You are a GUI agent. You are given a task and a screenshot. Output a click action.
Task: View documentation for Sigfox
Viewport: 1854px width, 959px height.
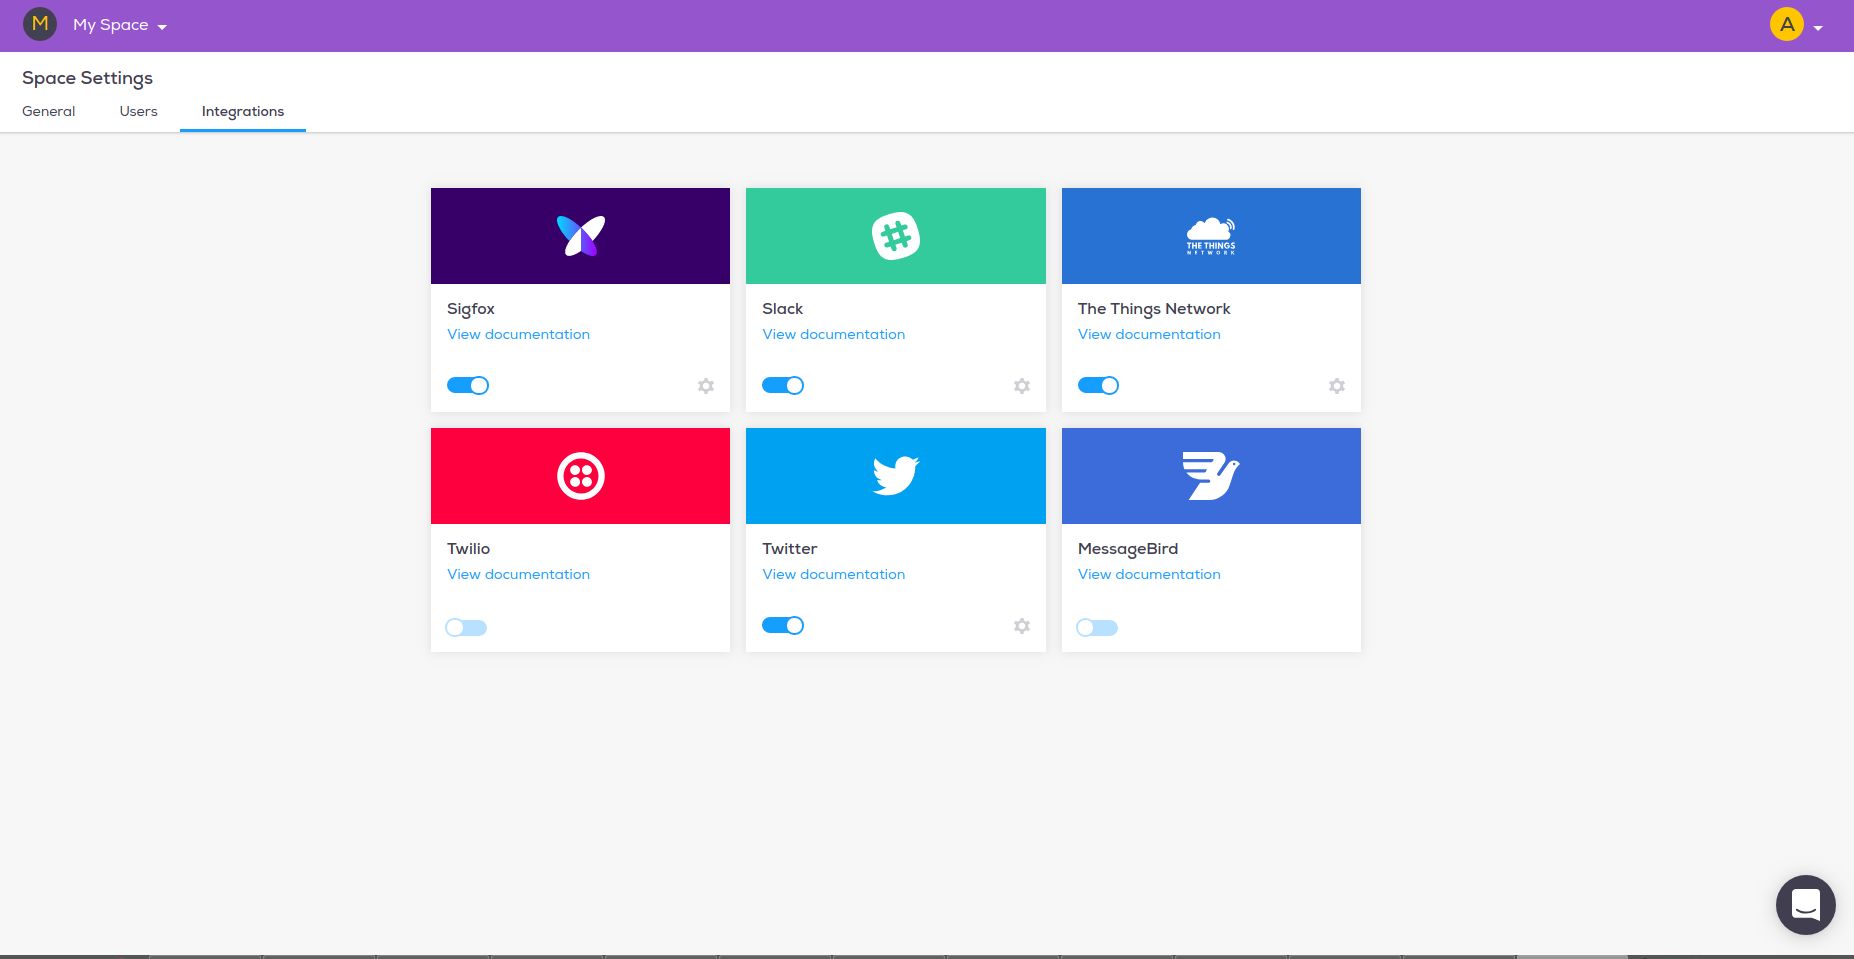tap(518, 334)
